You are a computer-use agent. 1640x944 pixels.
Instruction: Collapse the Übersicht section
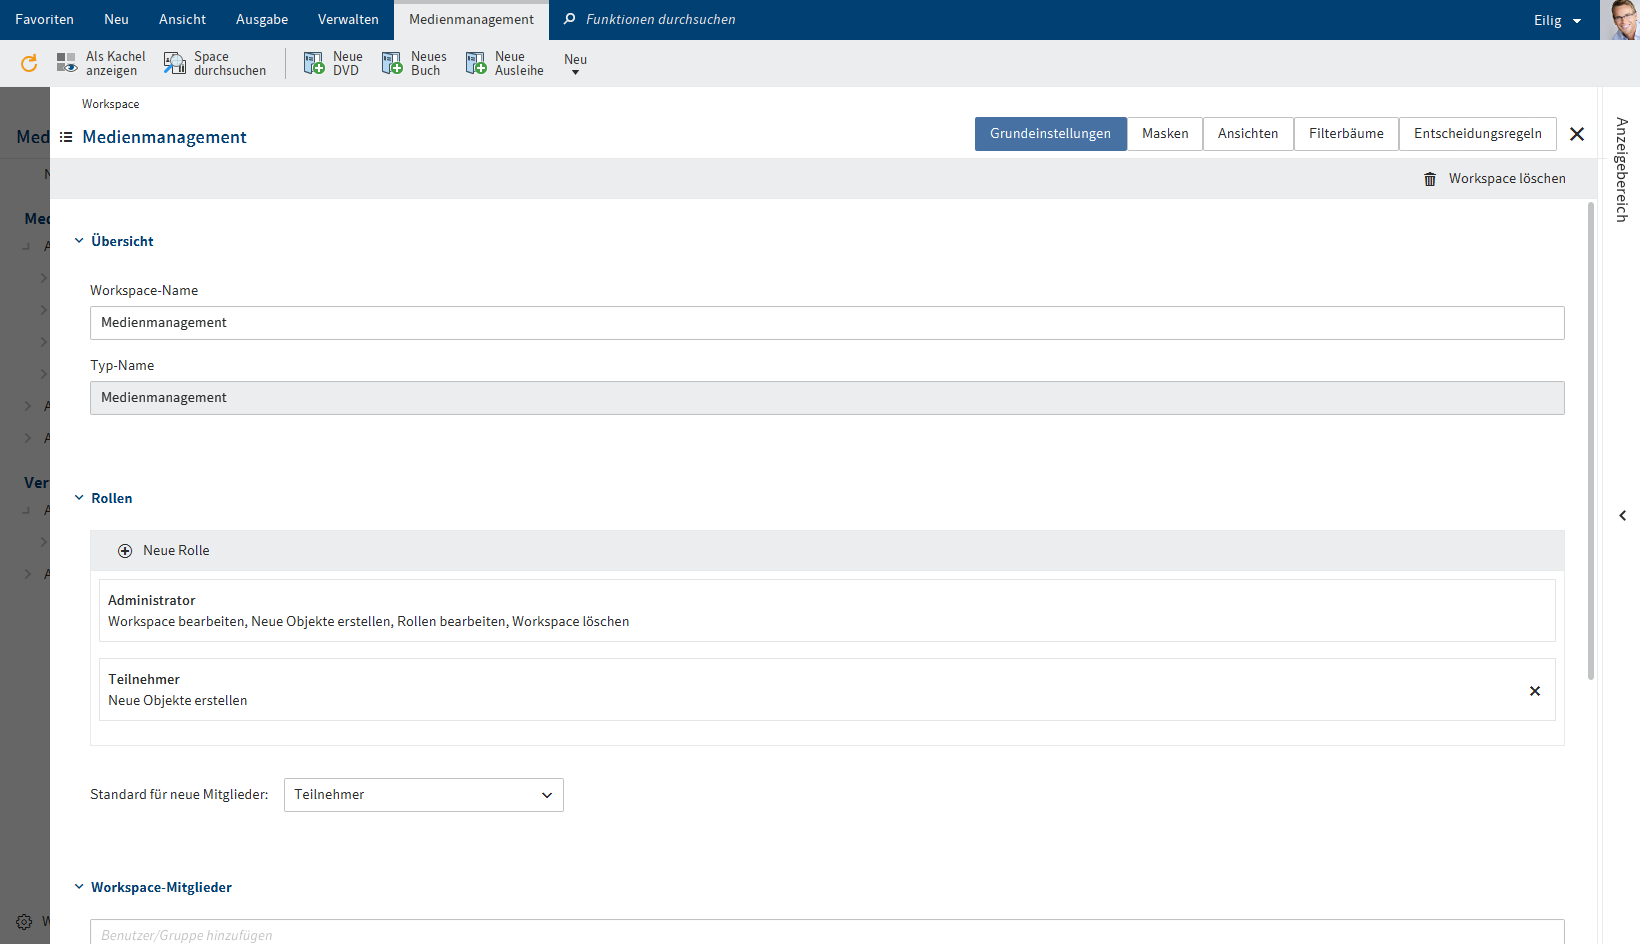pos(79,241)
